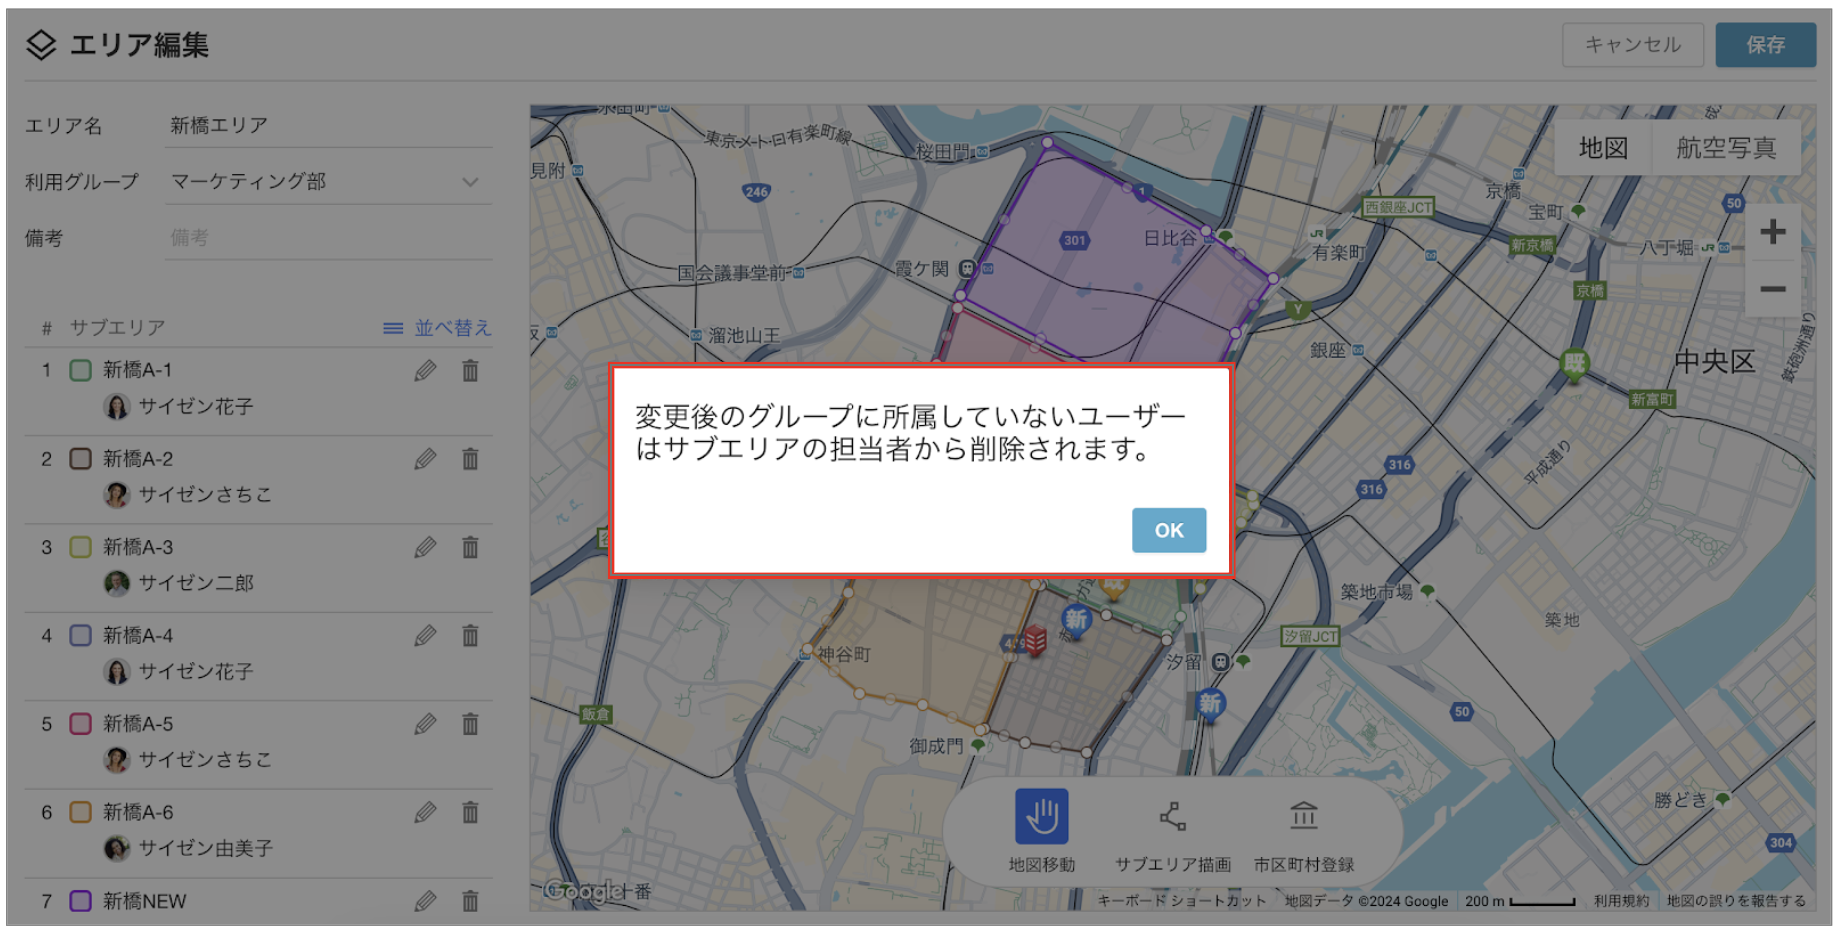
Task: Delete sub-area 新橋A-1 with trash icon
Action: [x=470, y=371]
